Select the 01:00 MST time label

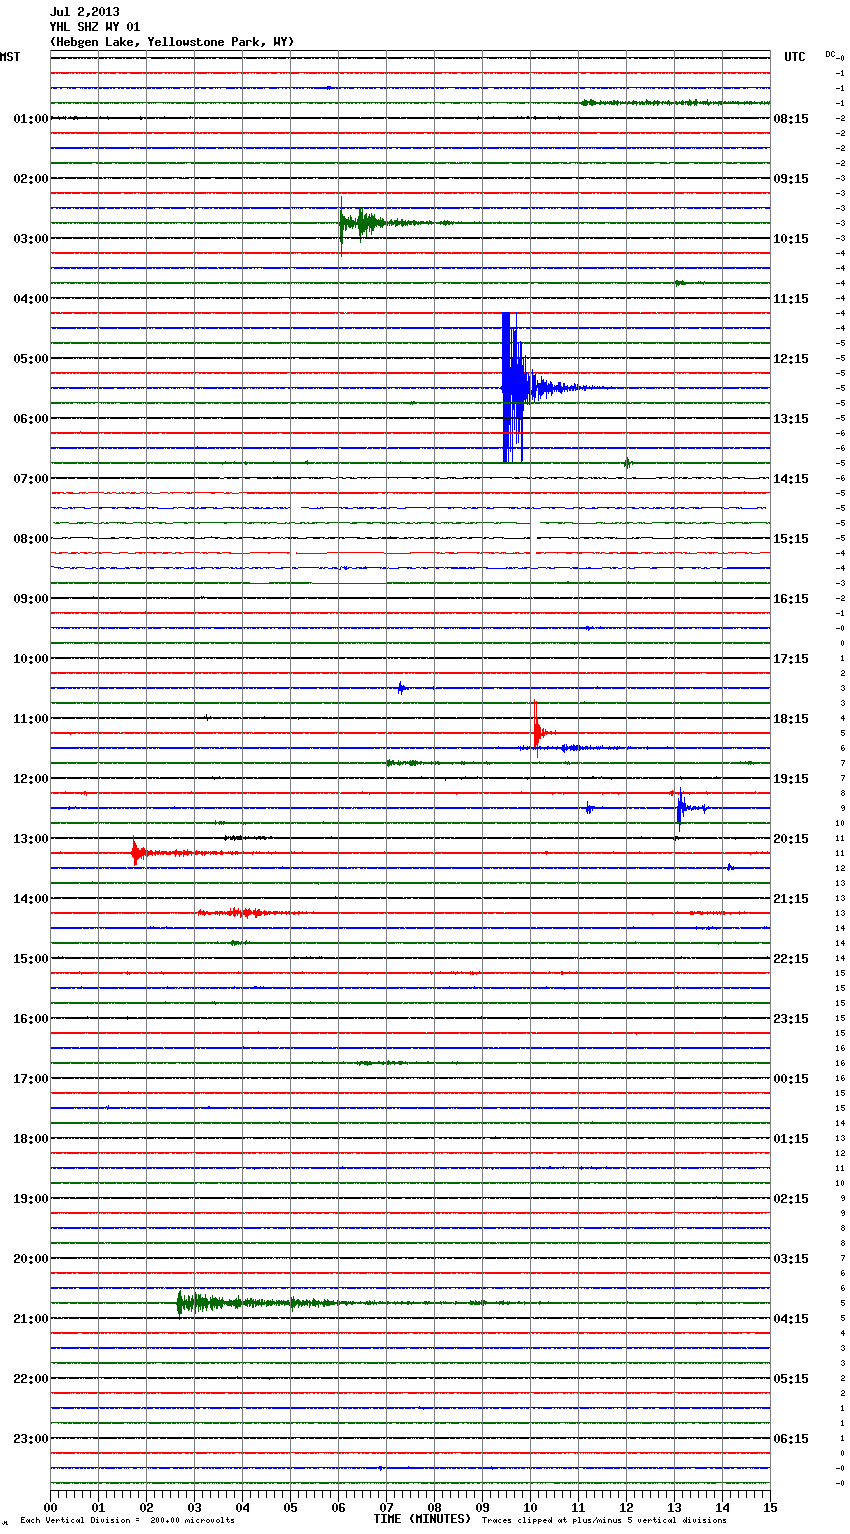pos(31,118)
